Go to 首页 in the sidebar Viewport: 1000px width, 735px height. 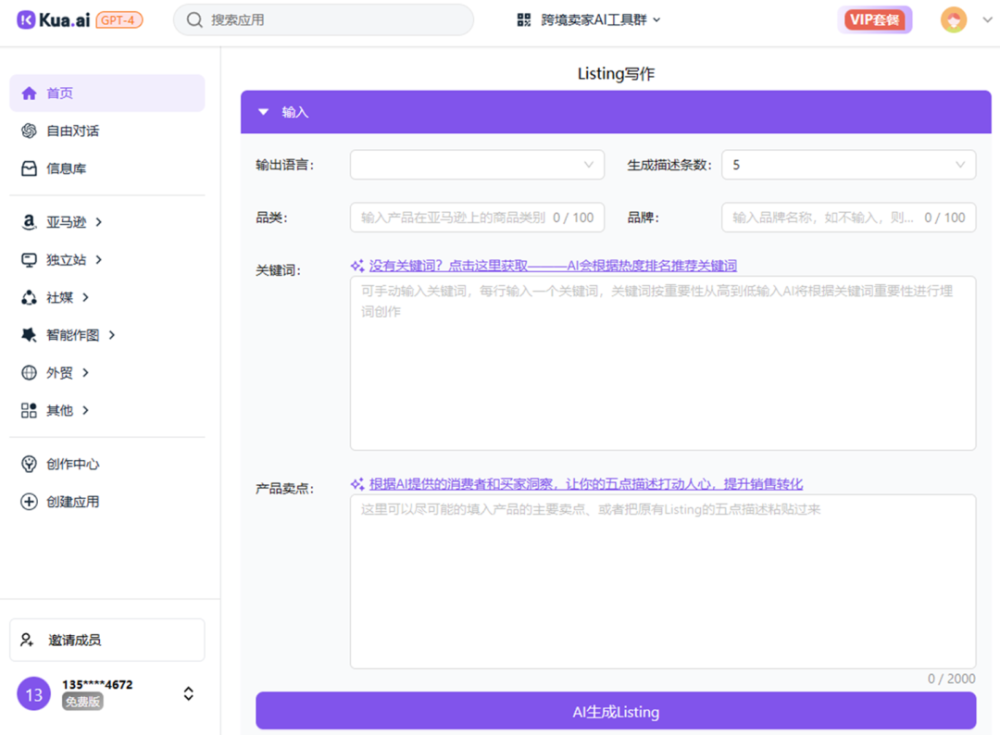pyautogui.click(x=107, y=93)
